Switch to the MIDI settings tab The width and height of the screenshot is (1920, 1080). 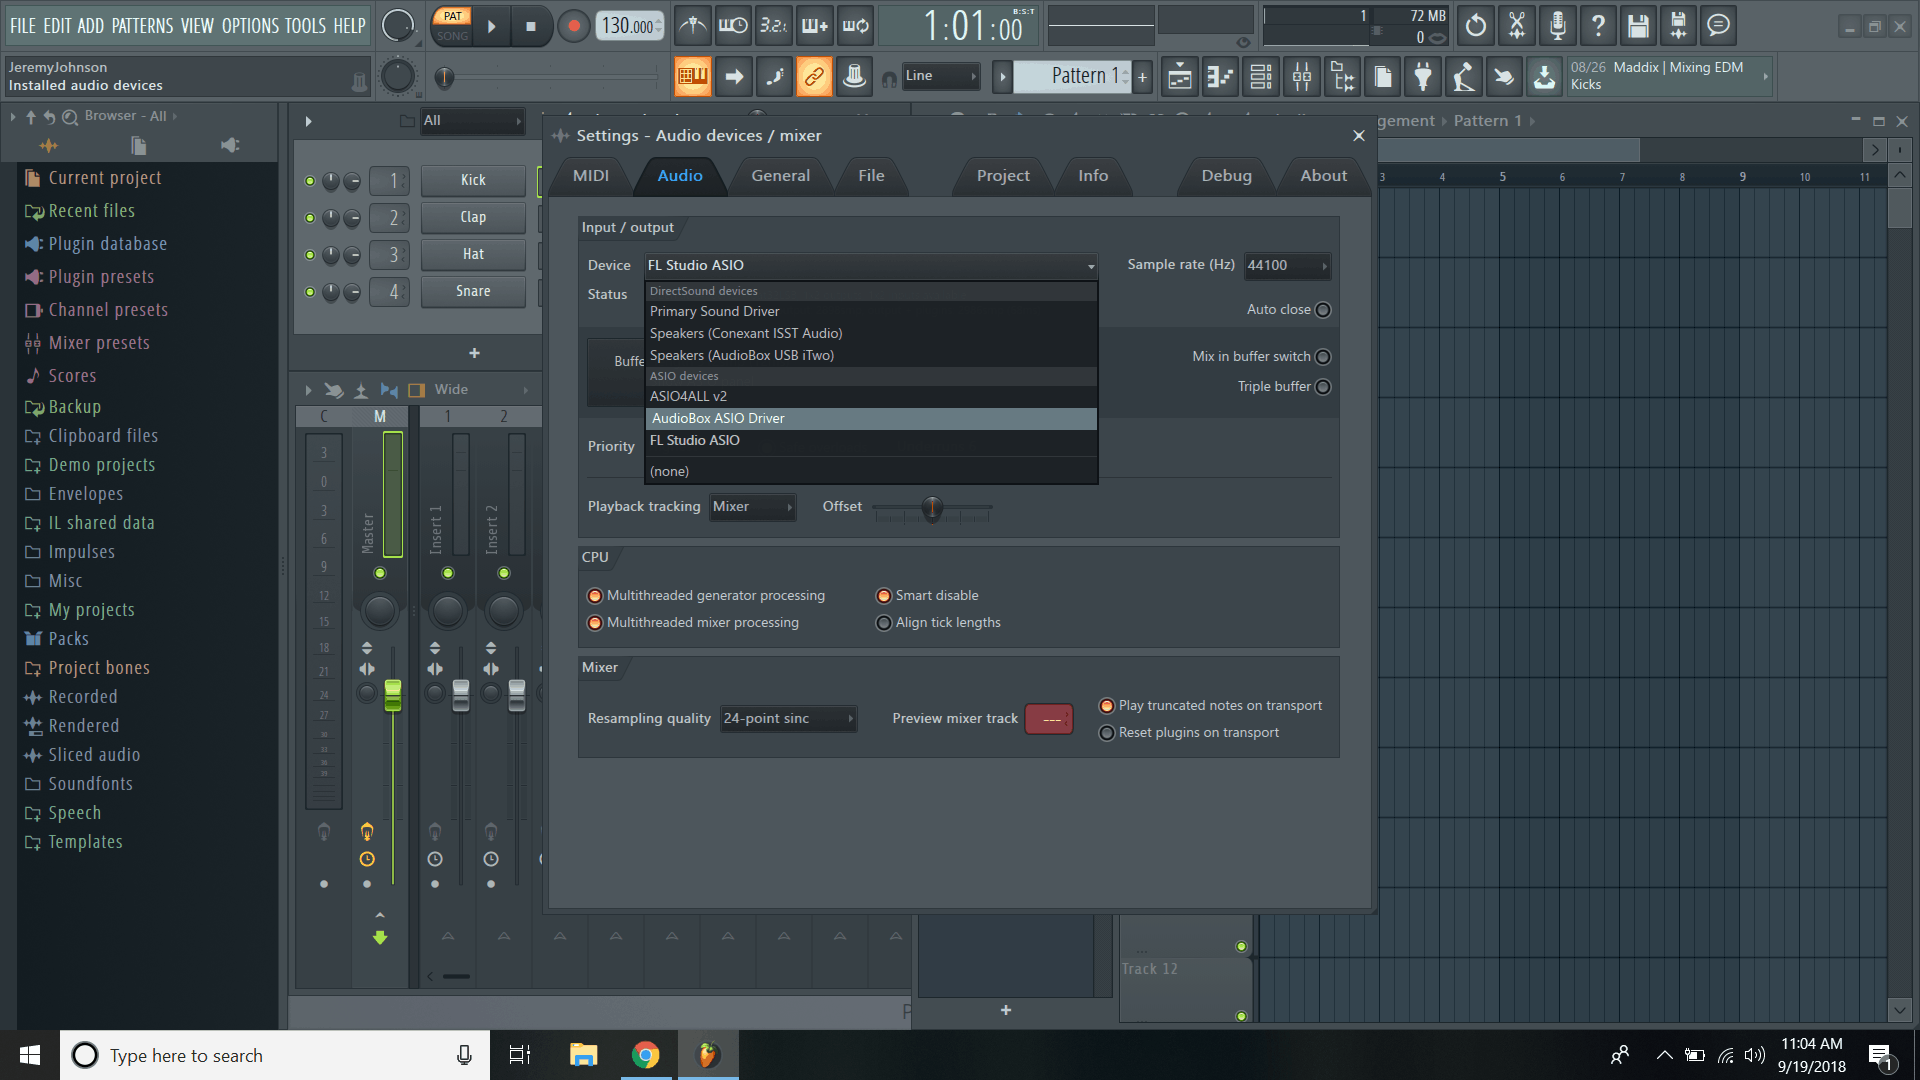589,175
